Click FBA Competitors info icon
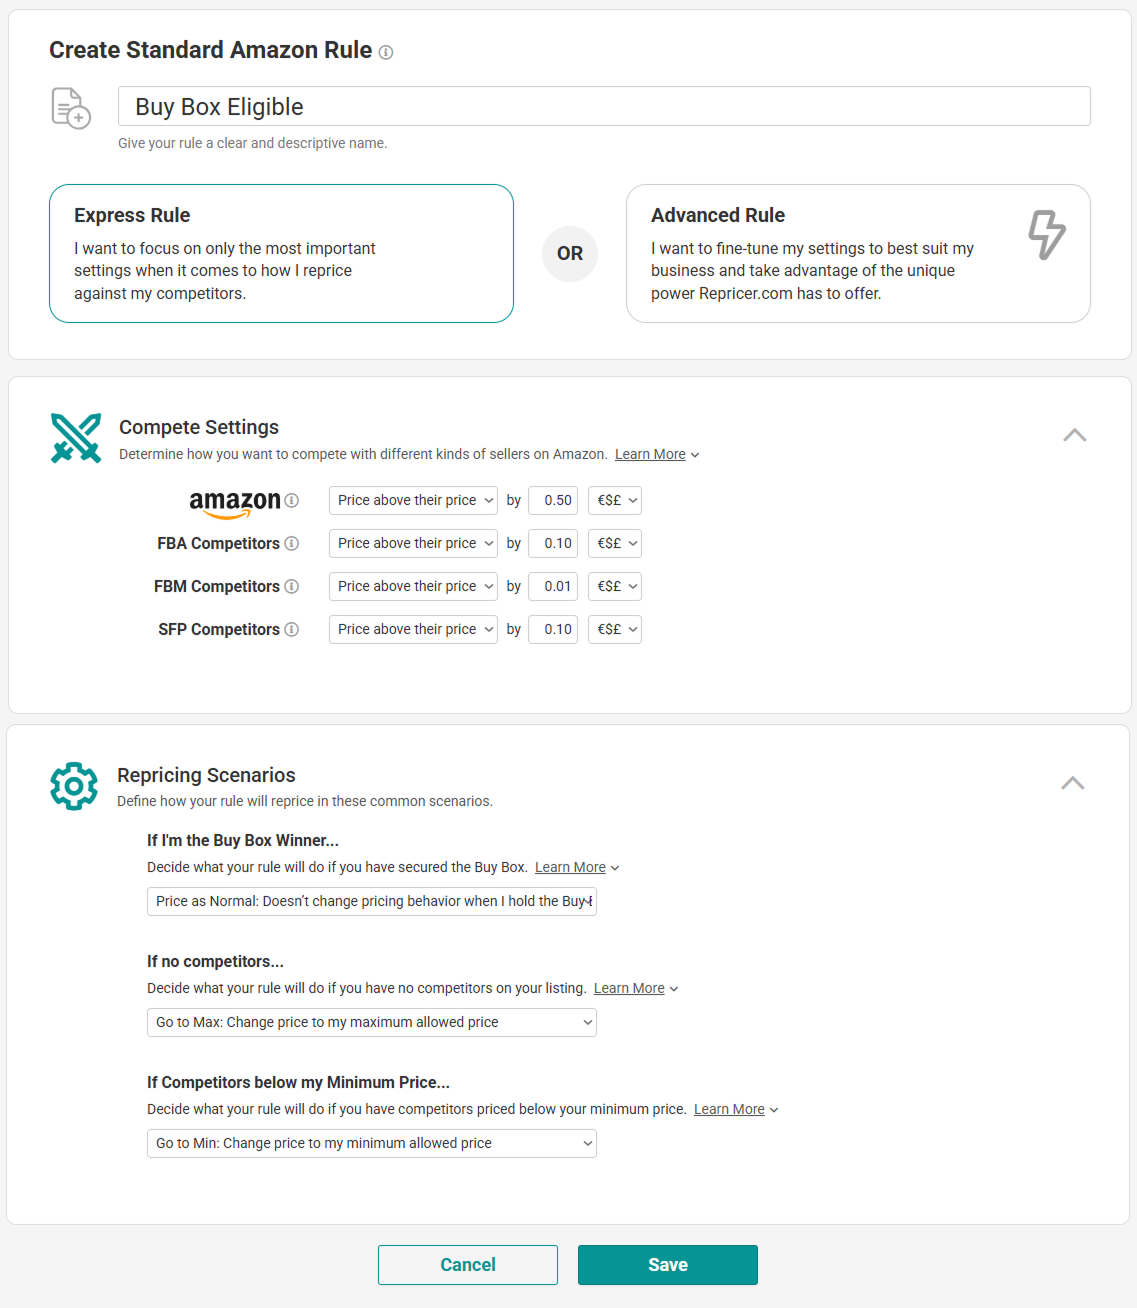 pos(292,543)
